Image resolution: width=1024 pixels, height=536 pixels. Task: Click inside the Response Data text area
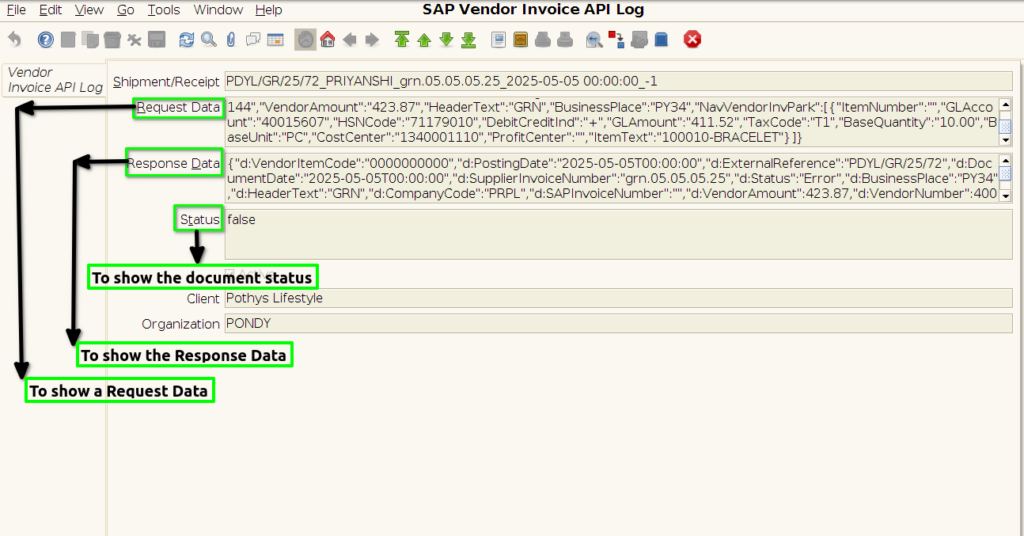point(612,178)
